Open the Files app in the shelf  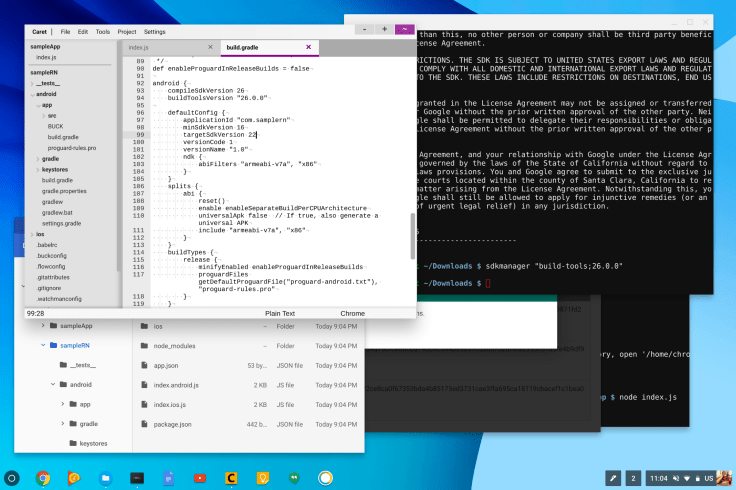pos(106,478)
